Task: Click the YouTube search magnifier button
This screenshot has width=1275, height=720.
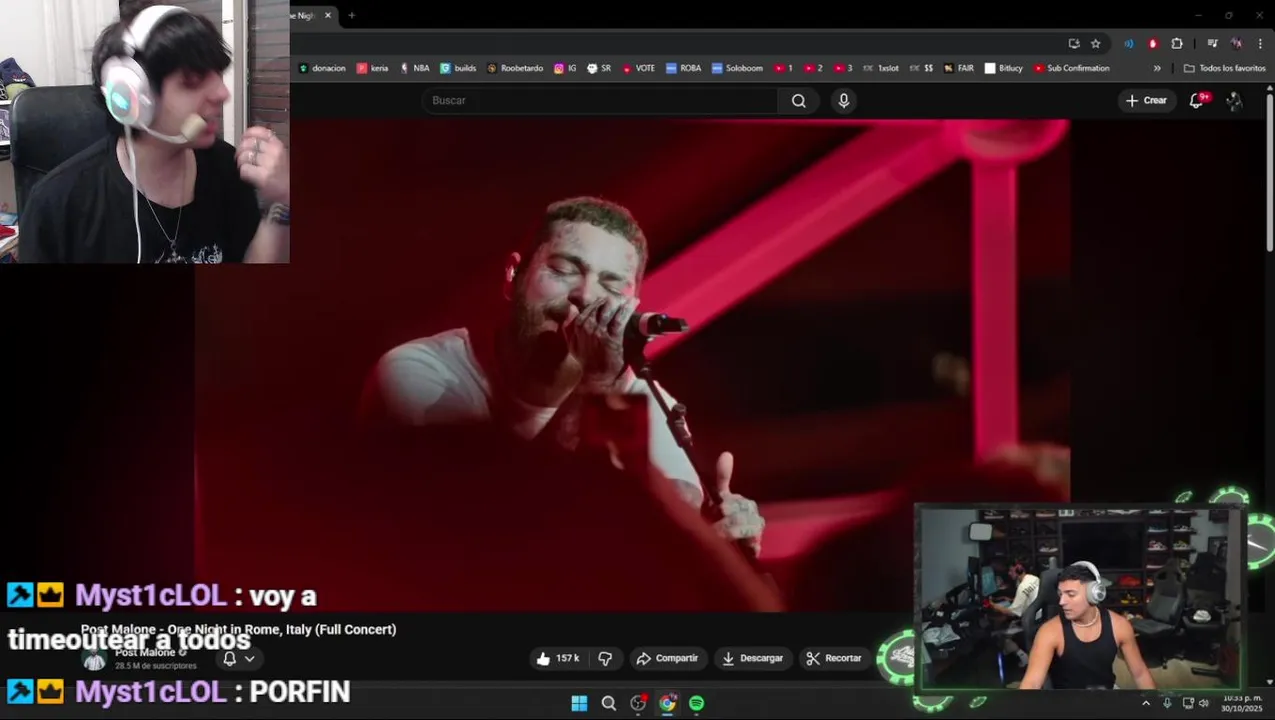Action: 798,100
